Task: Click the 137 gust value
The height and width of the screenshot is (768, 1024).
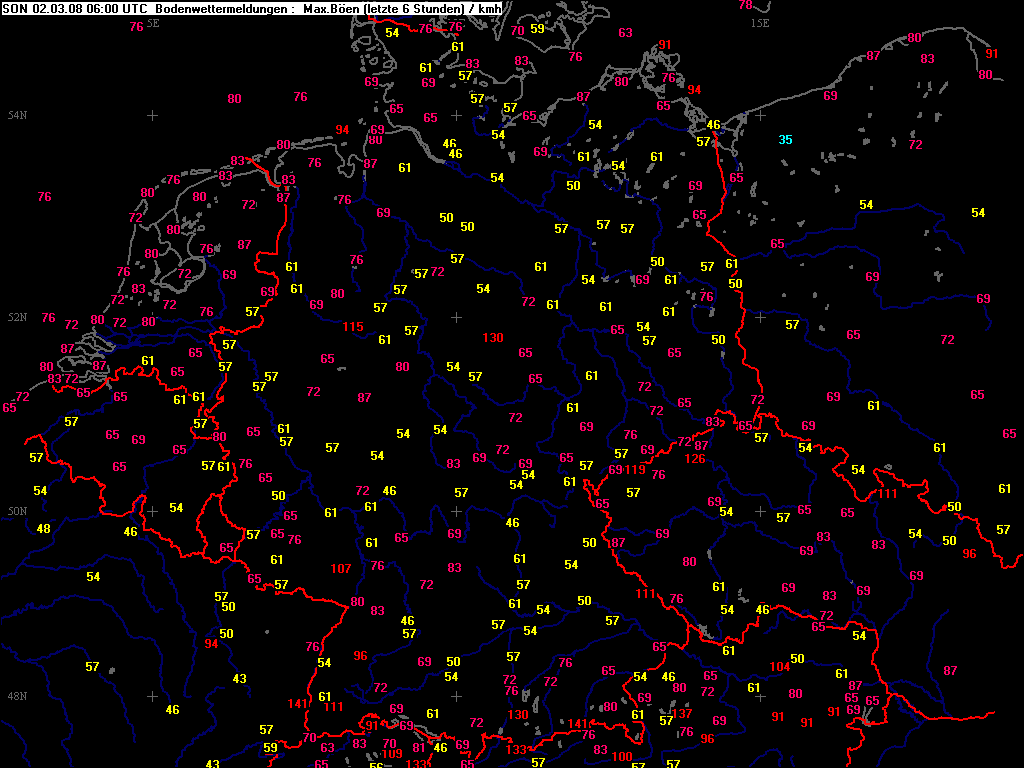Action: tap(683, 714)
